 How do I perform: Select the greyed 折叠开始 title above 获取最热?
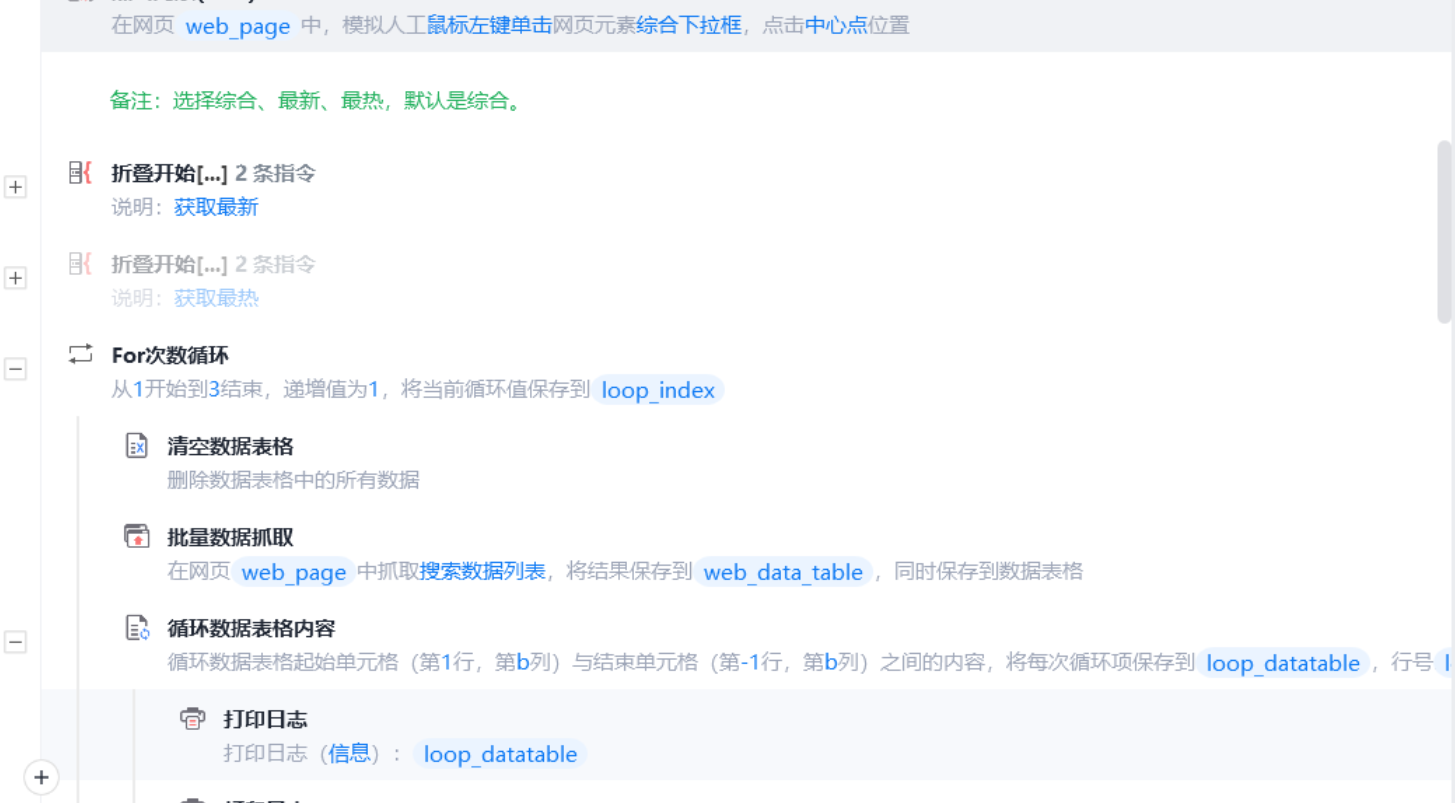[169, 264]
